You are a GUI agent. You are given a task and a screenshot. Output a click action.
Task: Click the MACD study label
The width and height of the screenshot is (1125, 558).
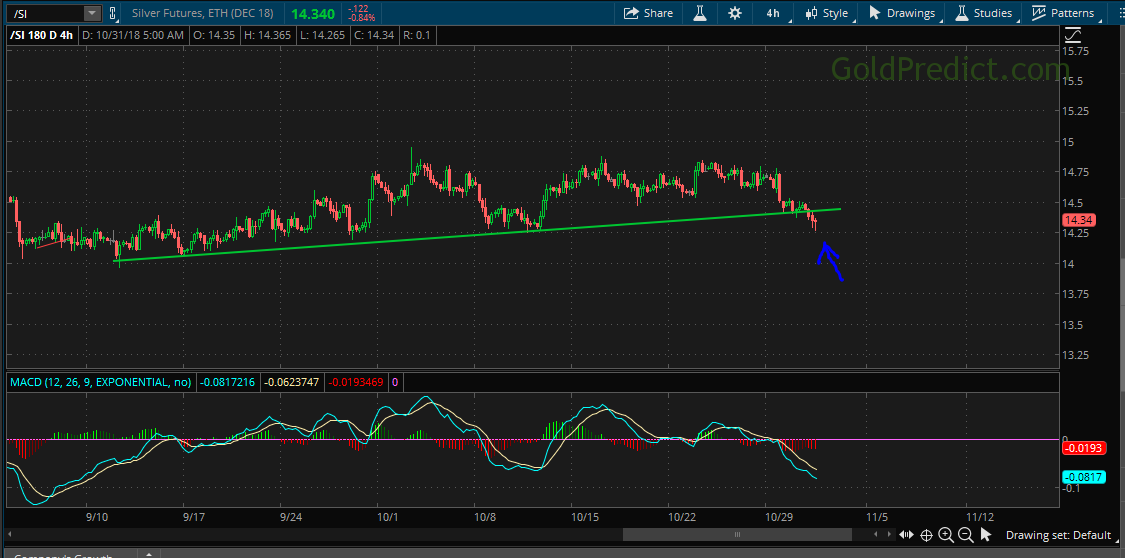tap(101, 381)
